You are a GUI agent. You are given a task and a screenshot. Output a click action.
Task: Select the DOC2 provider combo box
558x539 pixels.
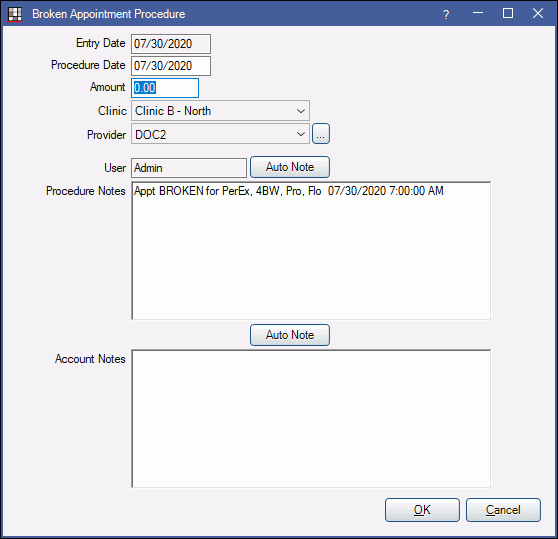(220, 134)
